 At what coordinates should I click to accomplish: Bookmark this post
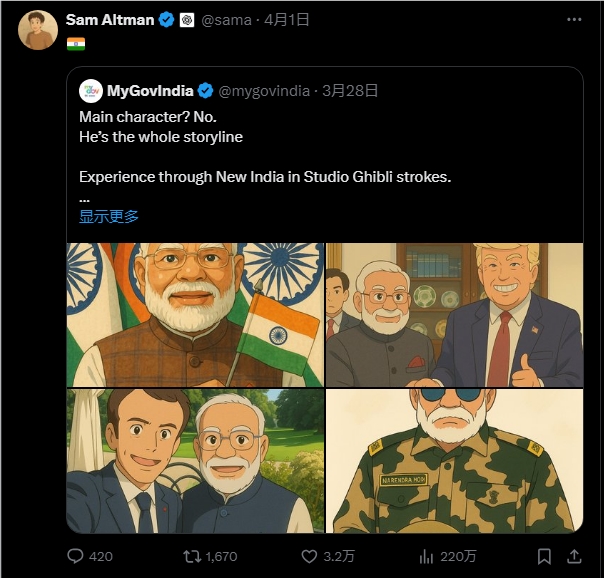(544, 556)
